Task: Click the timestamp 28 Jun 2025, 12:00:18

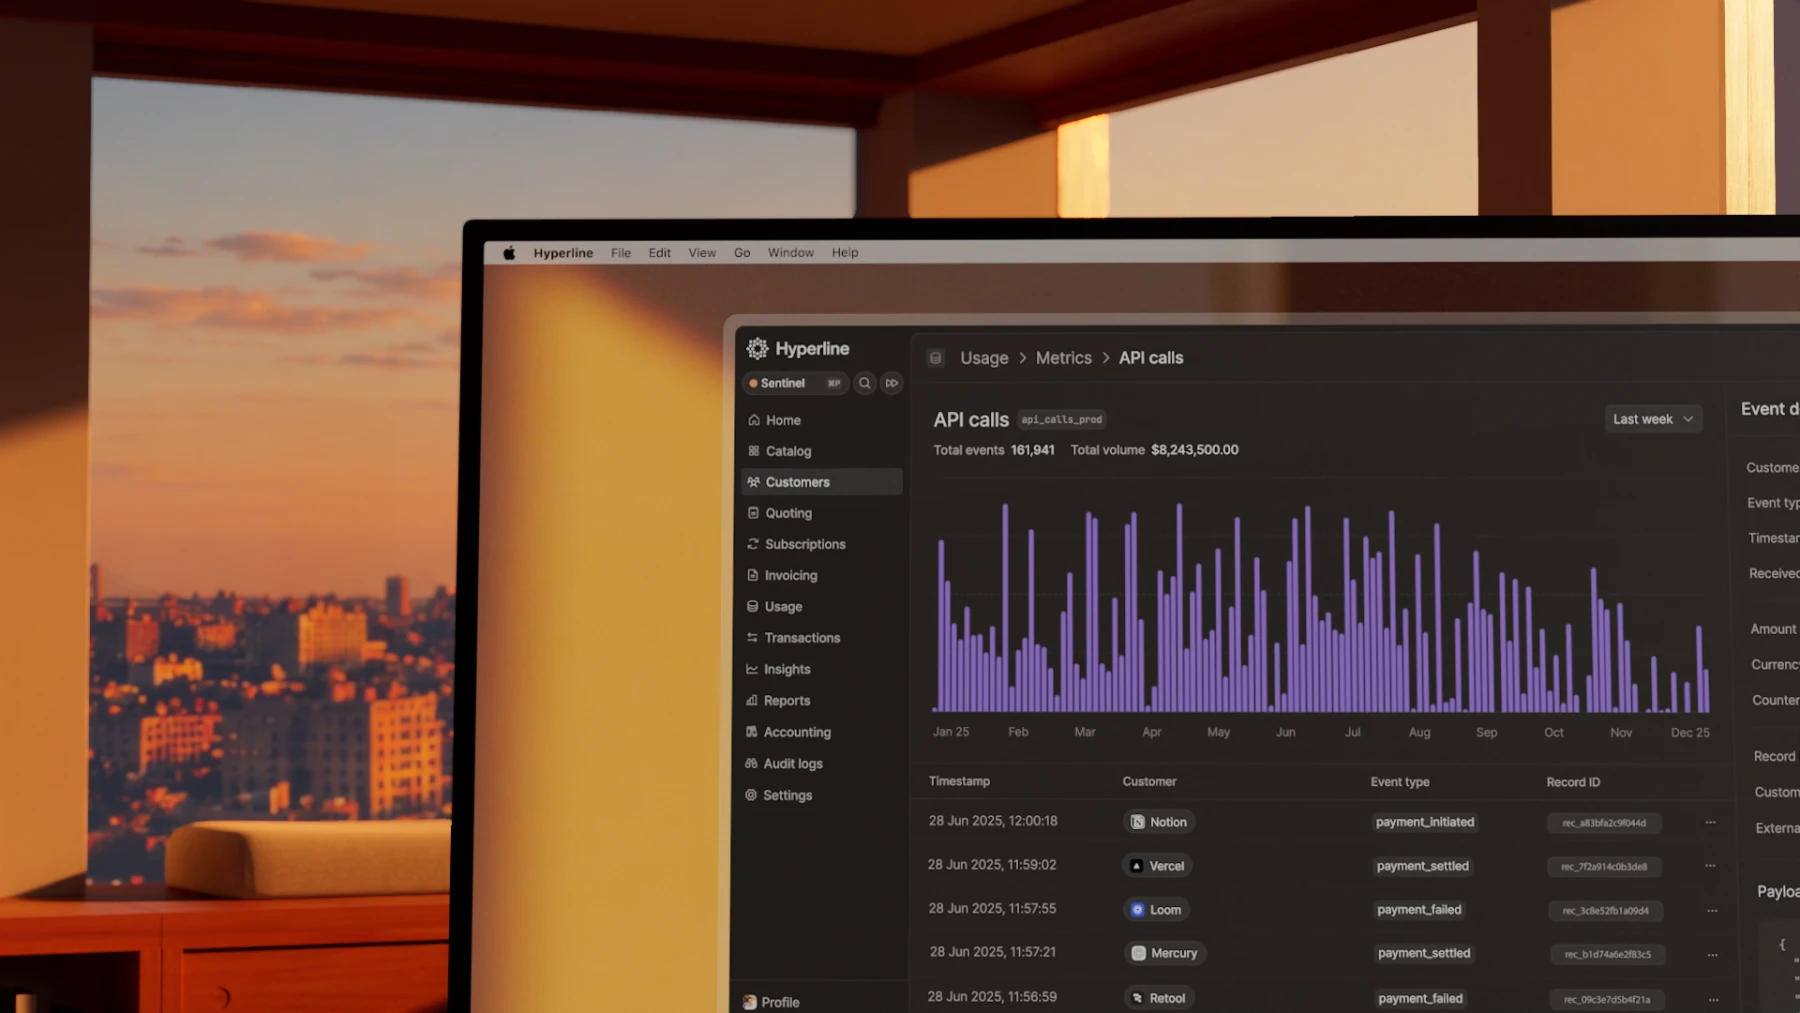Action: [993, 821]
